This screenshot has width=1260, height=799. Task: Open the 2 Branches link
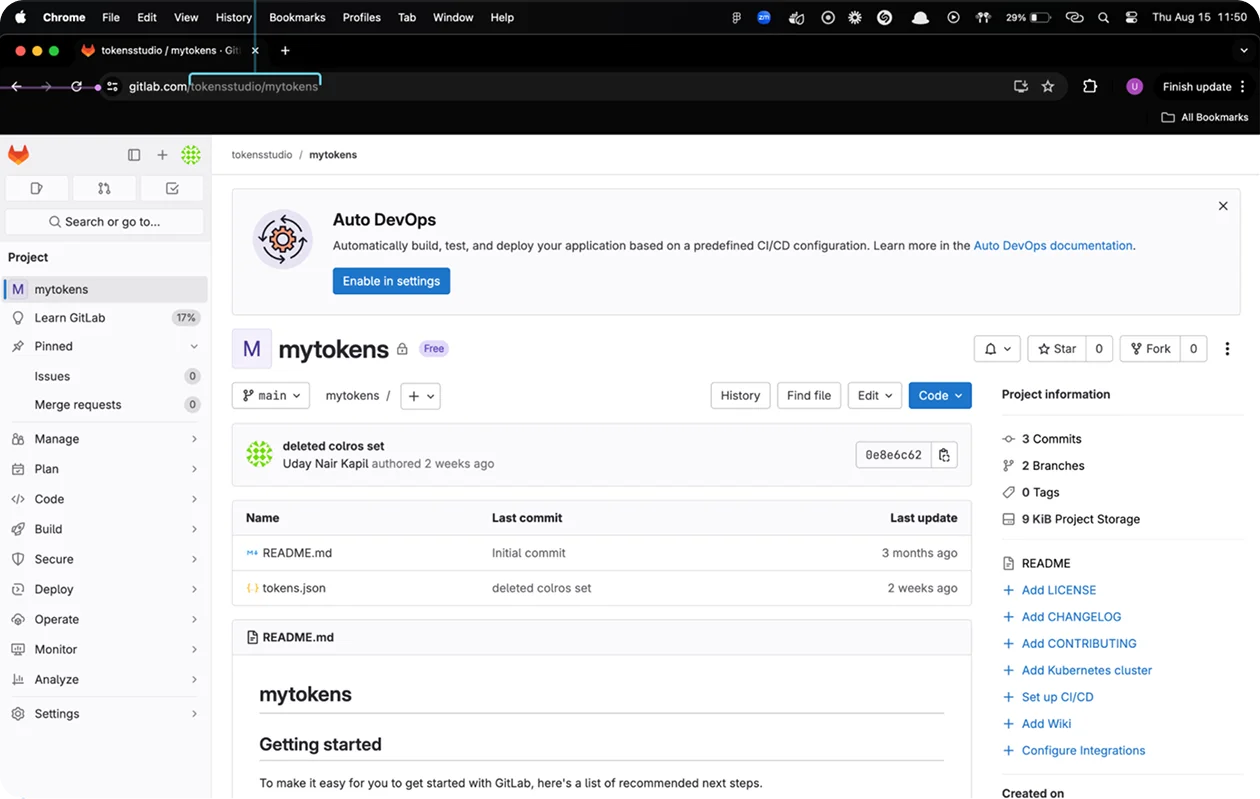point(1053,466)
